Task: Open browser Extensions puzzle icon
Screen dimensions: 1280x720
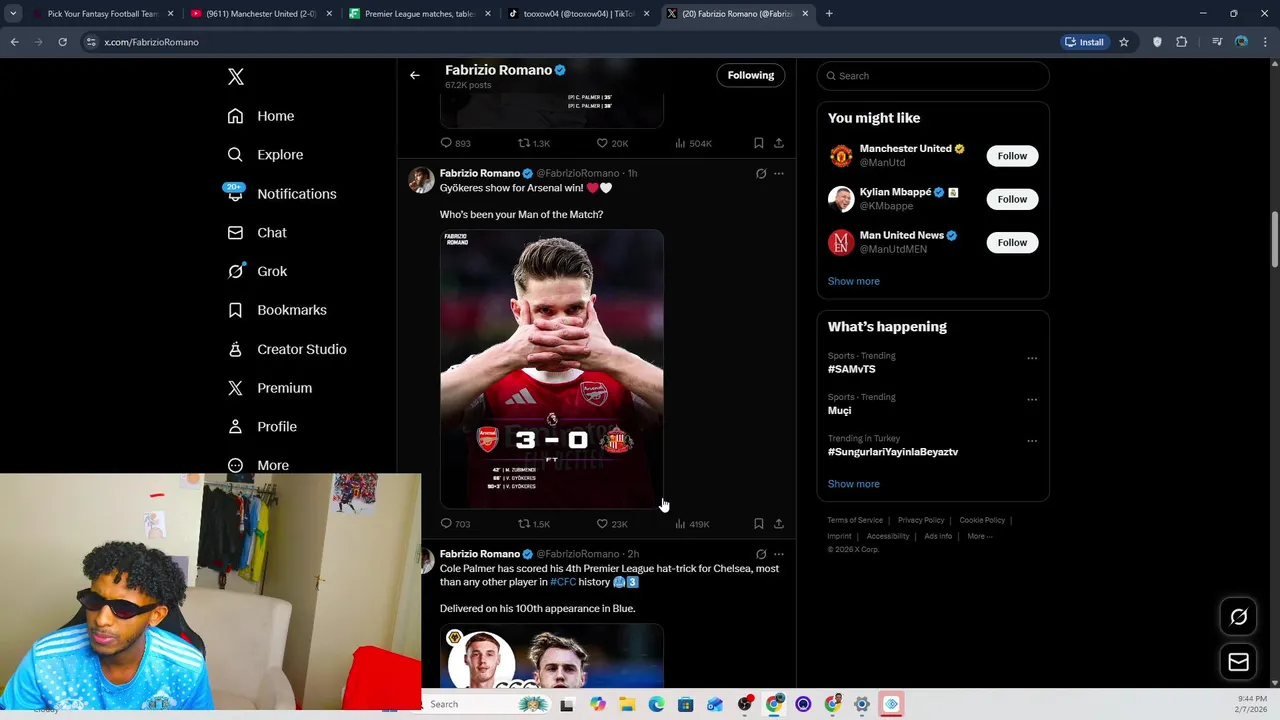Action: 1182,42
